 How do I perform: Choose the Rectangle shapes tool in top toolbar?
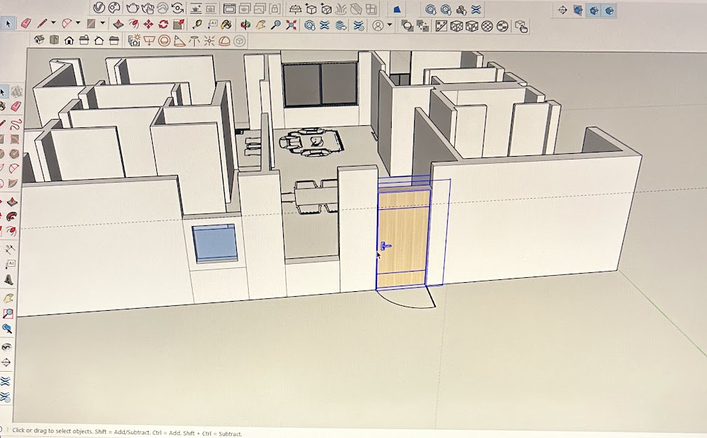coord(91,23)
